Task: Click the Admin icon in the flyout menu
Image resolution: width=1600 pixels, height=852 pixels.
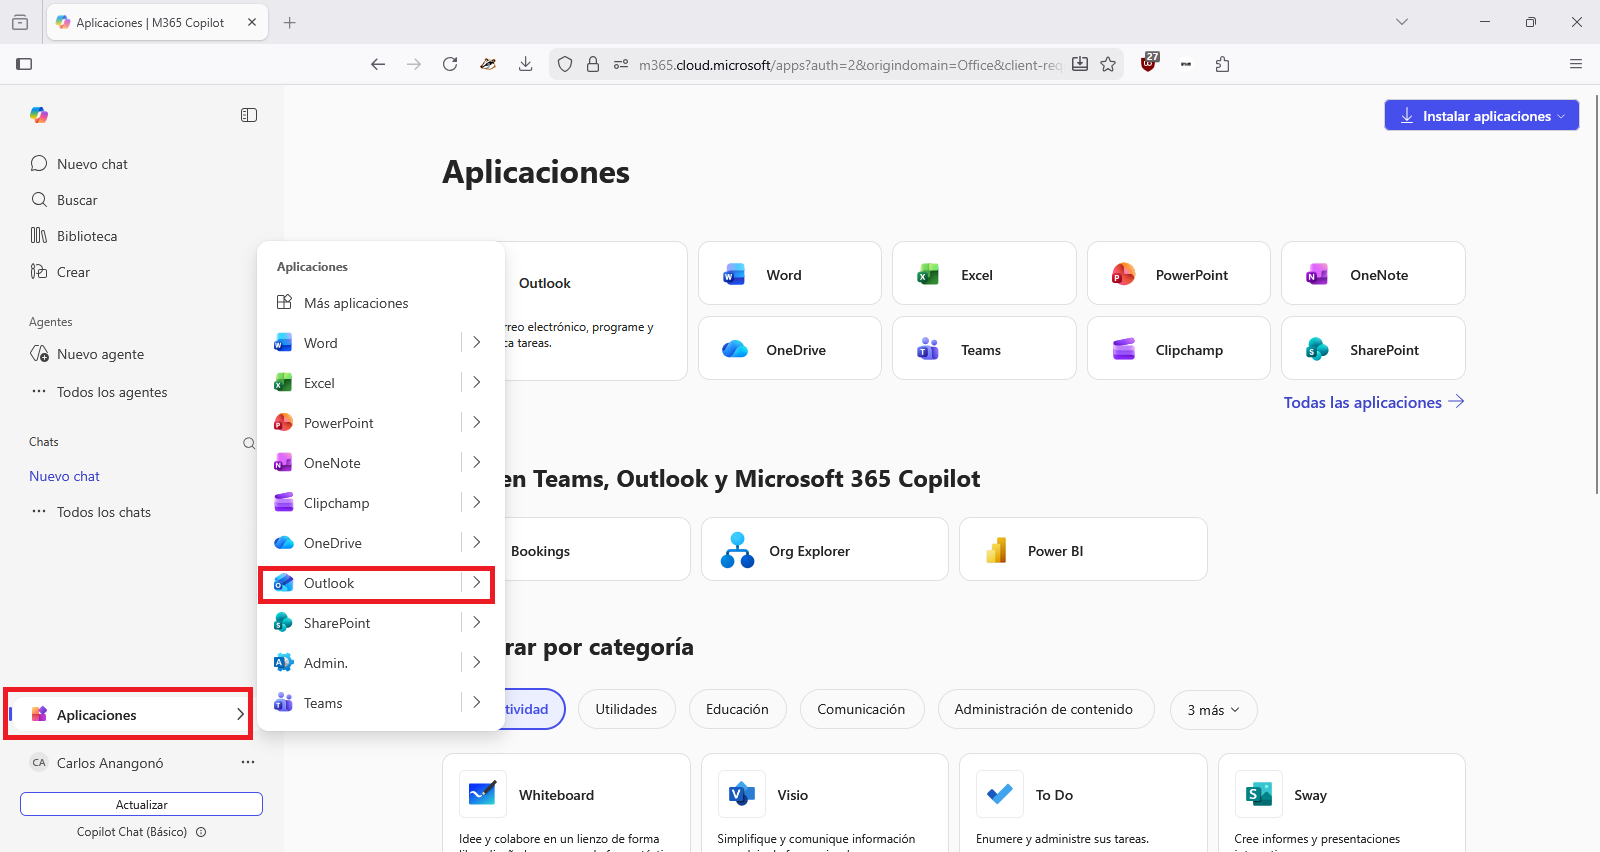Action: [284, 663]
